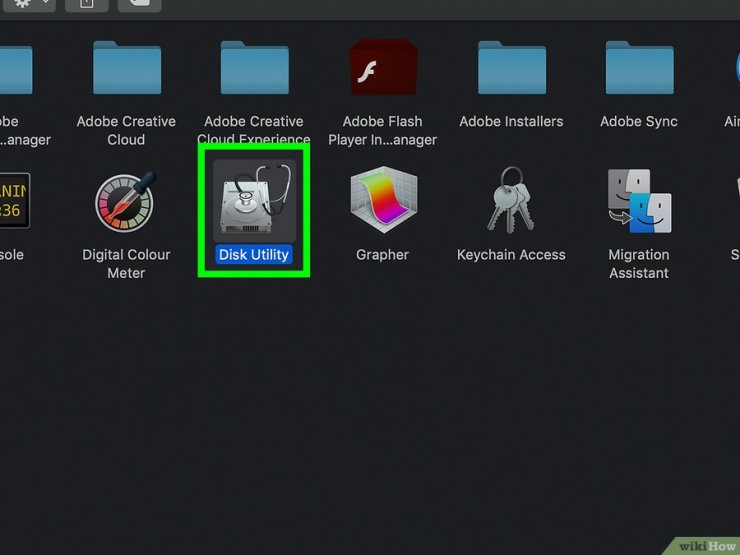
Task: Click the 'Digital Colour Meter' label
Action: 126,264
